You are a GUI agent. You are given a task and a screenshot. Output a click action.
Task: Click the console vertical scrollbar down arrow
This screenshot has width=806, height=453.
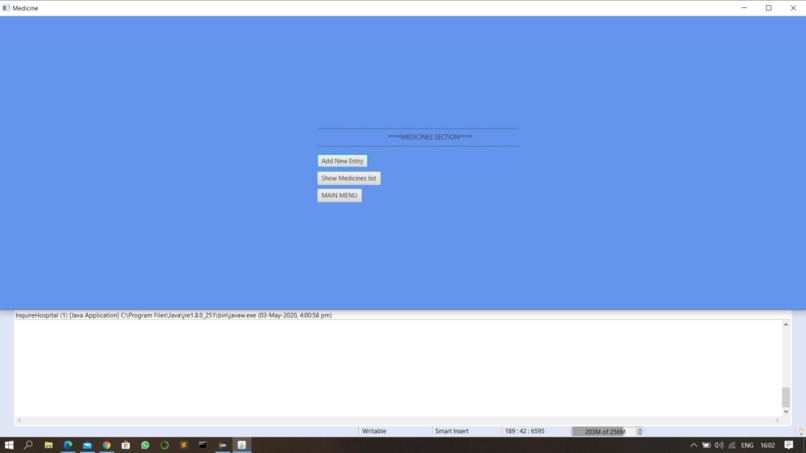tap(785, 411)
